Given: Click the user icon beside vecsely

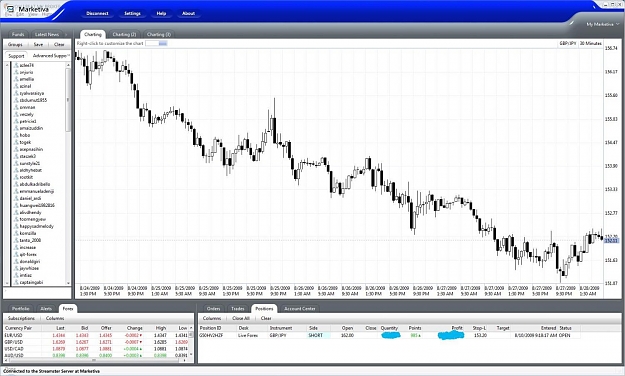Looking at the screenshot, I should coord(16,114).
